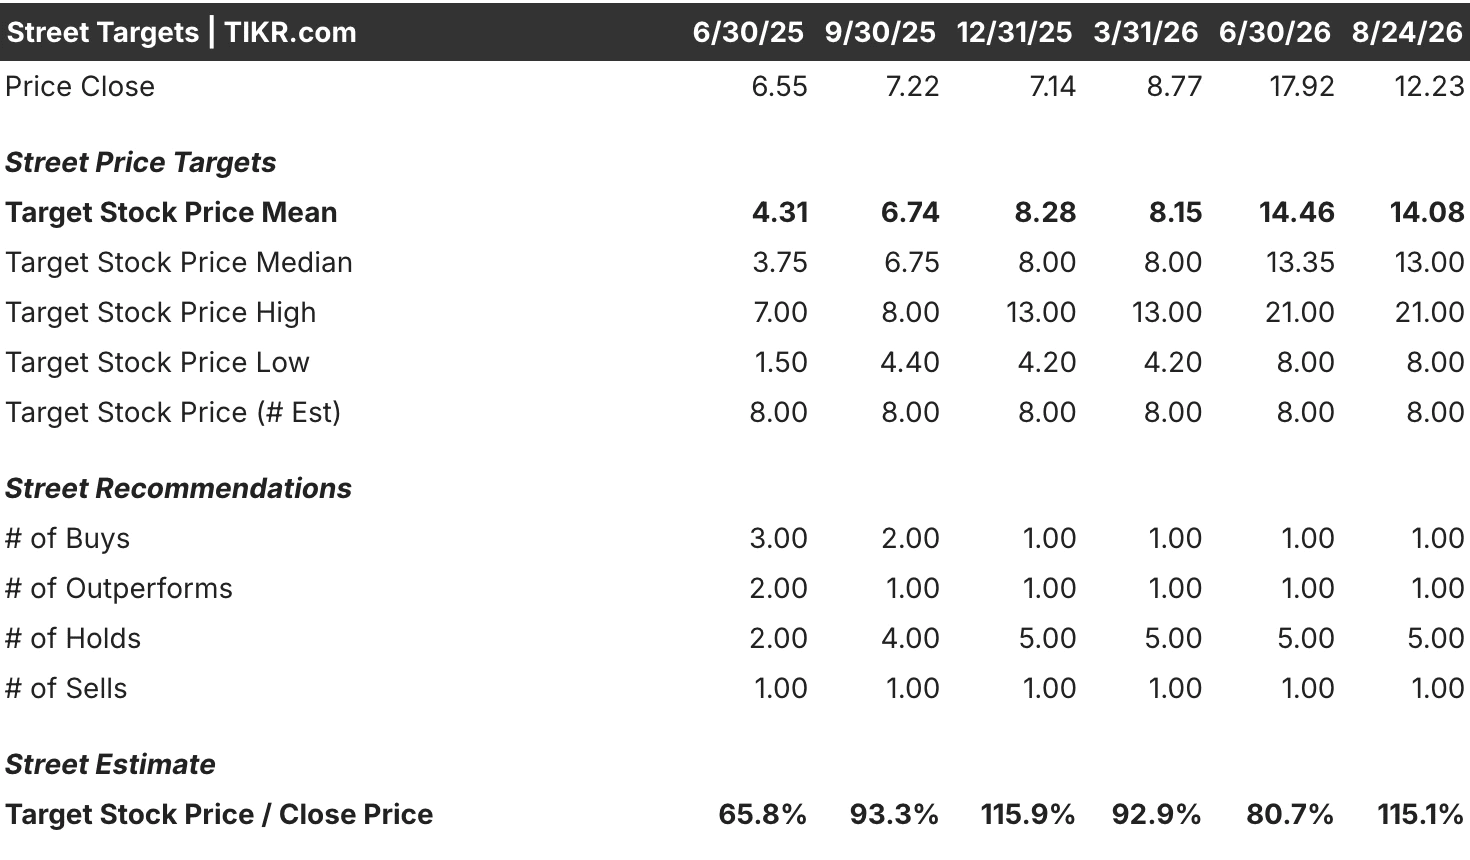Screen dimensions: 1470x860
Task: Click the Target Stock Price Low label
Action: pyautogui.click(x=157, y=362)
